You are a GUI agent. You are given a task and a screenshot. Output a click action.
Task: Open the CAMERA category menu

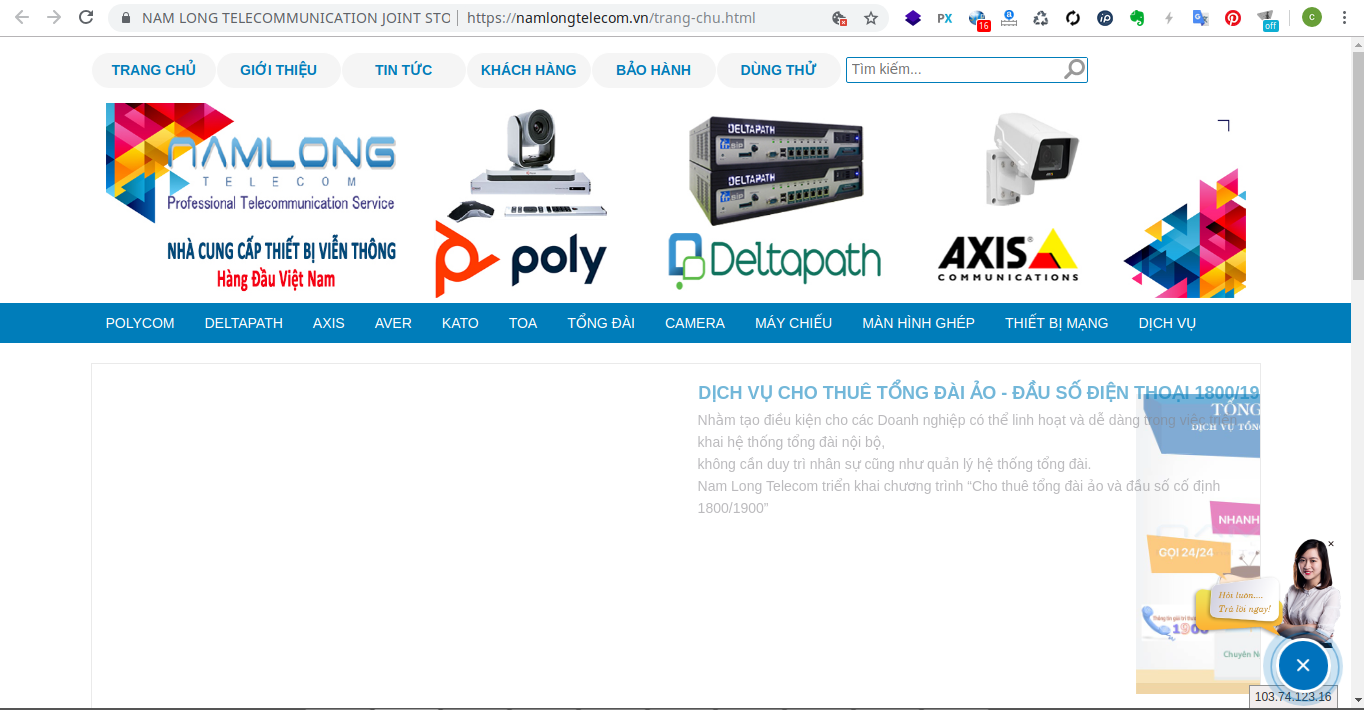(x=695, y=323)
